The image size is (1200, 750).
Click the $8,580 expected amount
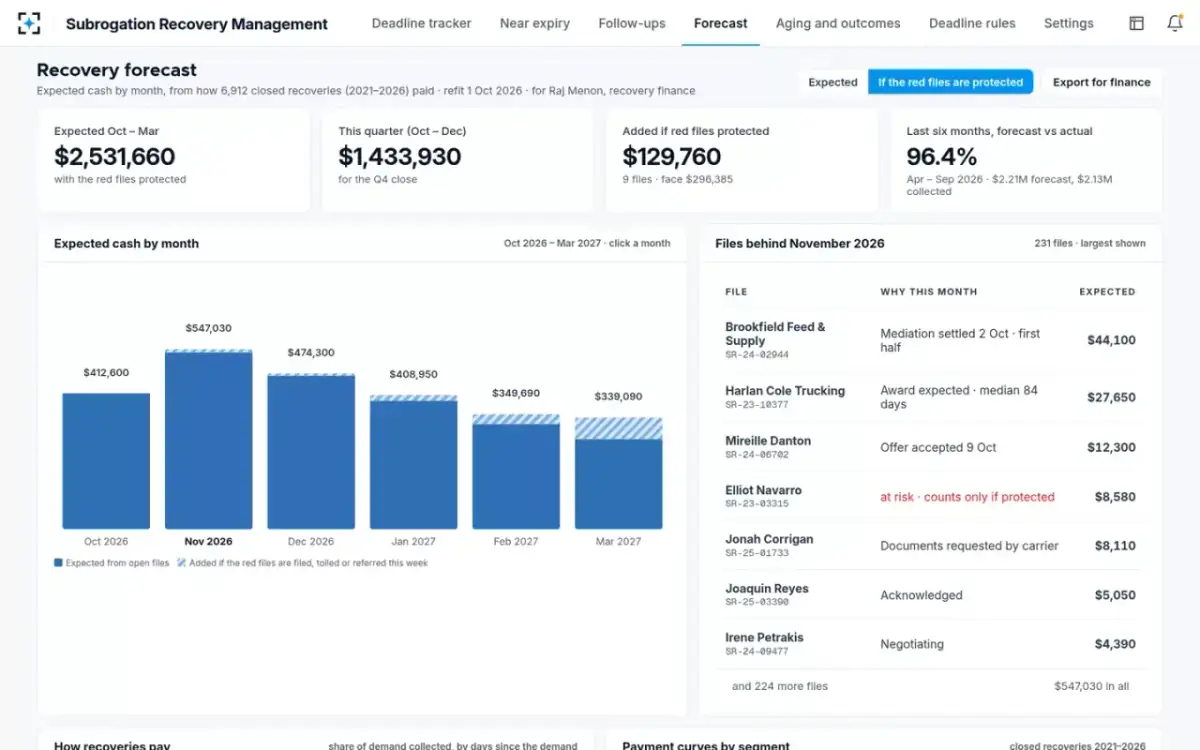point(1115,497)
